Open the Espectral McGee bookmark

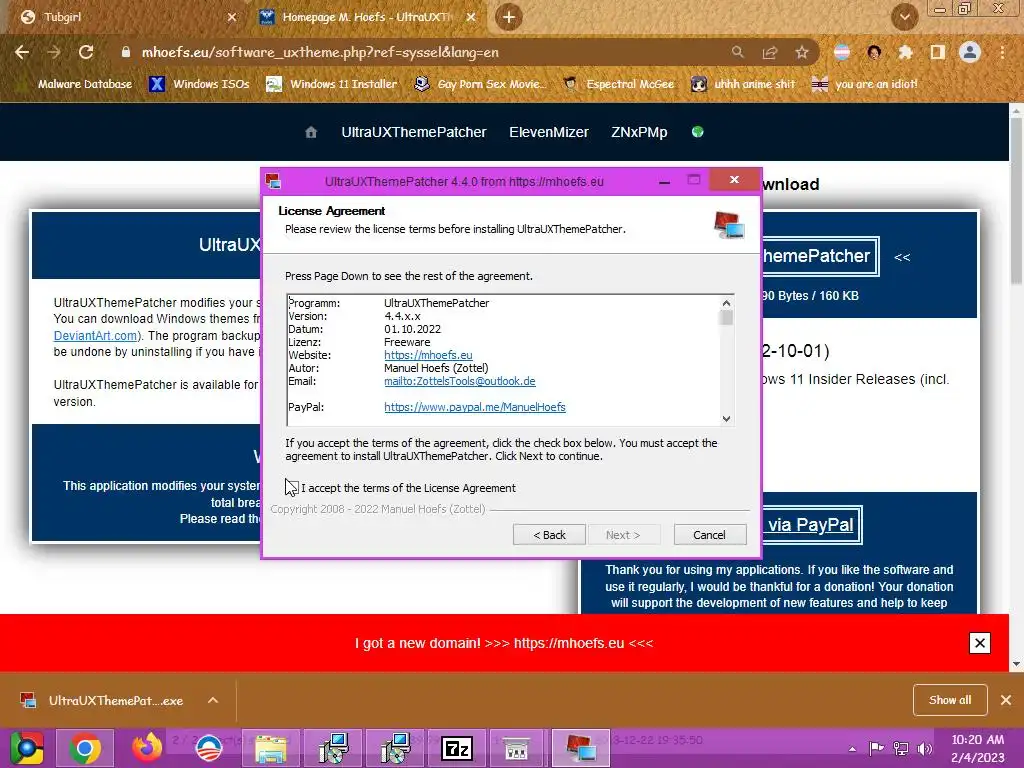coord(619,84)
